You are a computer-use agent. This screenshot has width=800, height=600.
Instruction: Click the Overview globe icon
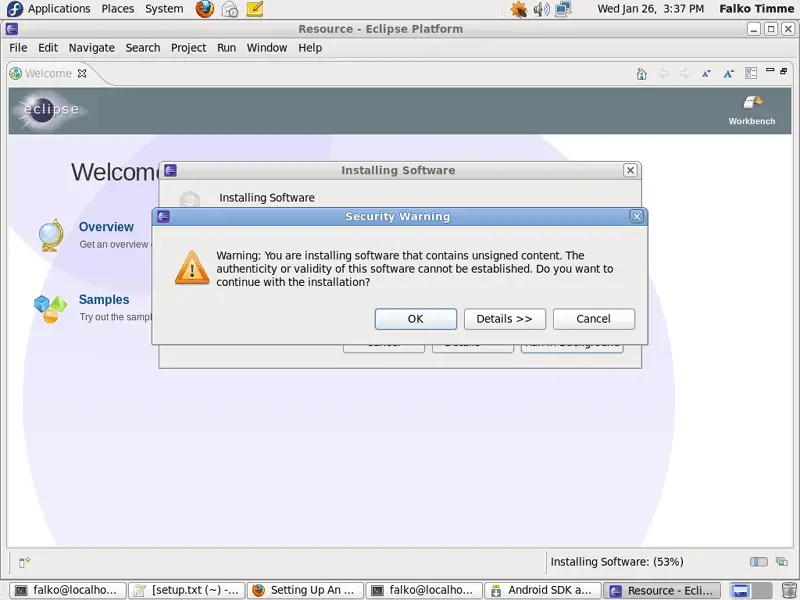[51, 235]
